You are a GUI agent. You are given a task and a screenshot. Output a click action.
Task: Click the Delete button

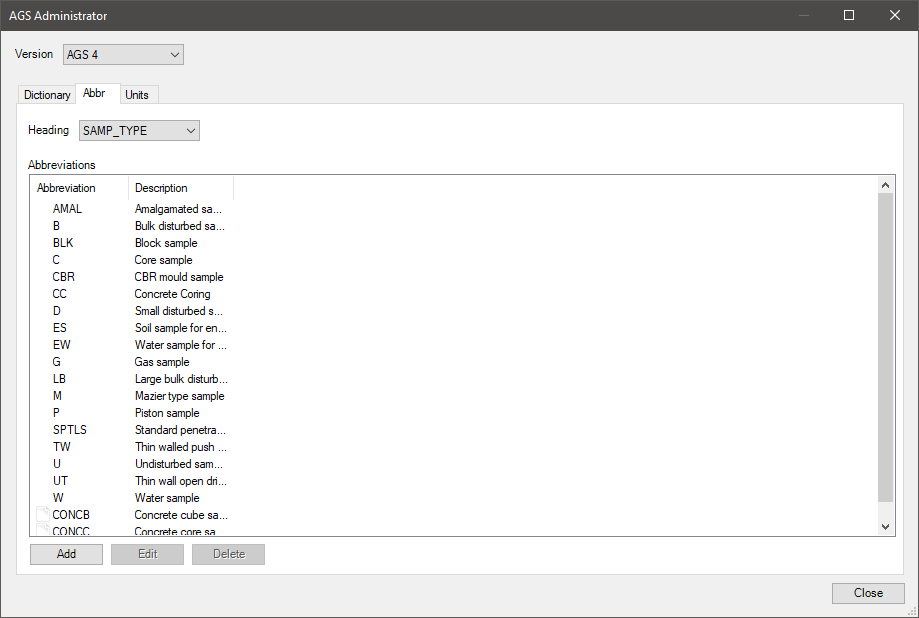228,553
